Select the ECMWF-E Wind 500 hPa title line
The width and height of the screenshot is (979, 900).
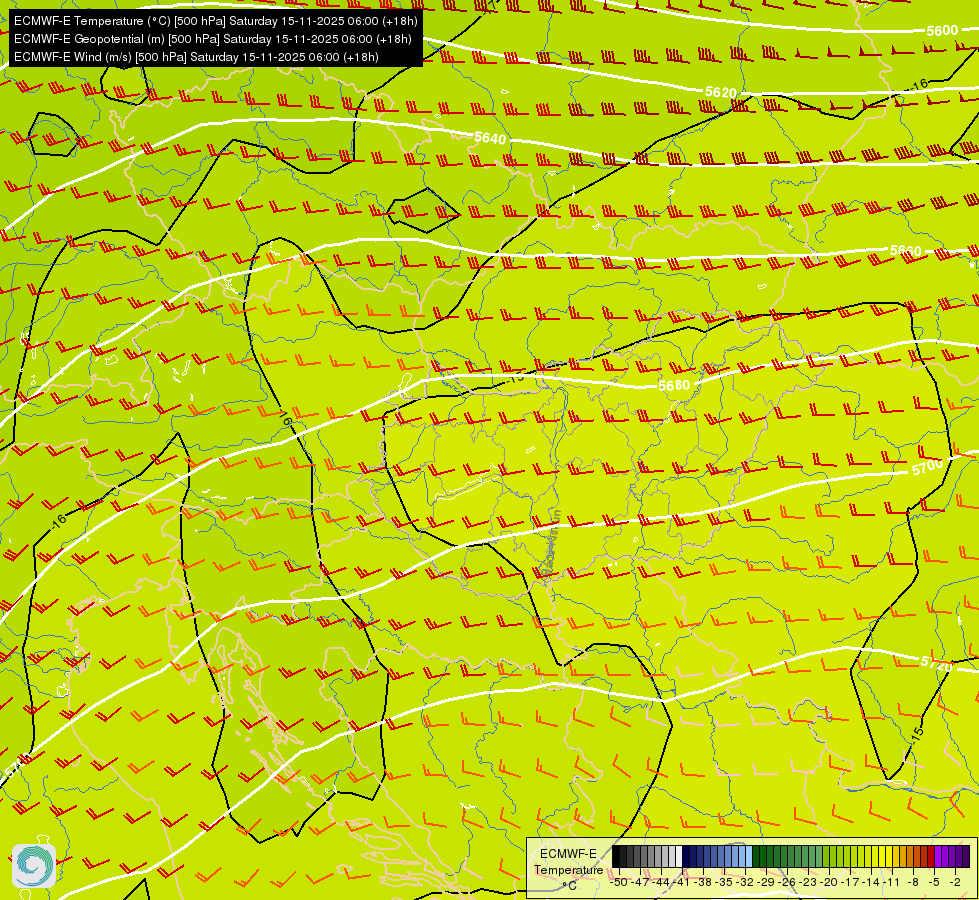196,57
